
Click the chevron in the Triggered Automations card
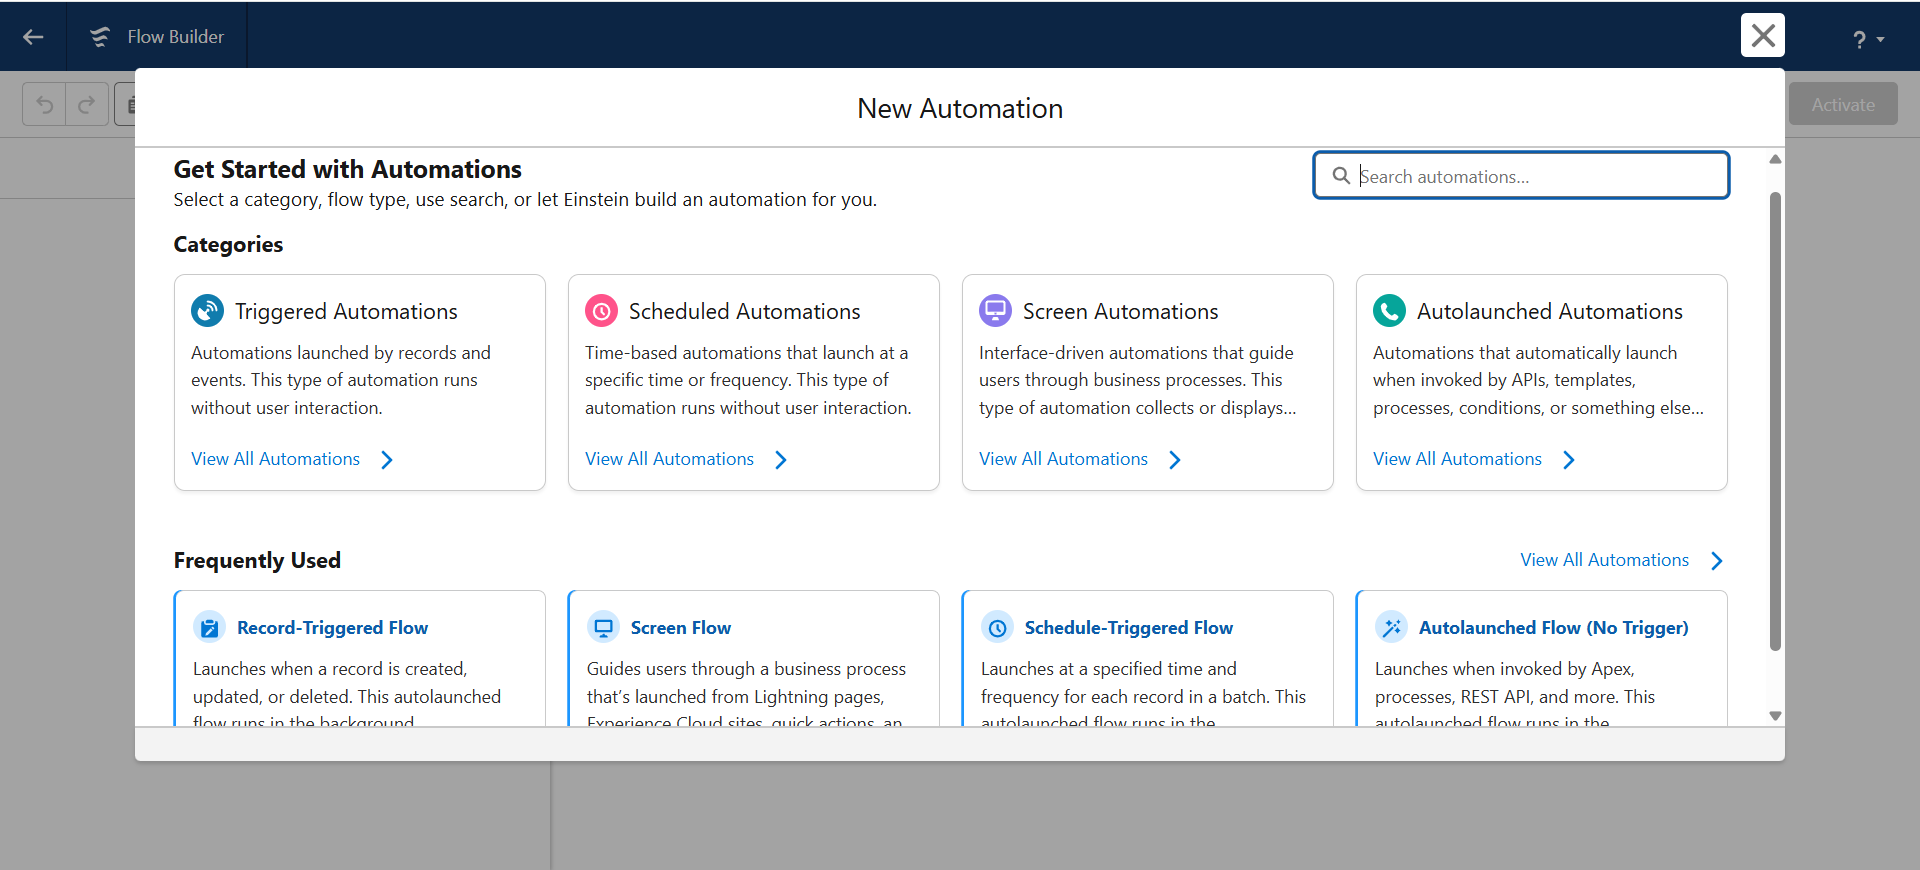[387, 460]
